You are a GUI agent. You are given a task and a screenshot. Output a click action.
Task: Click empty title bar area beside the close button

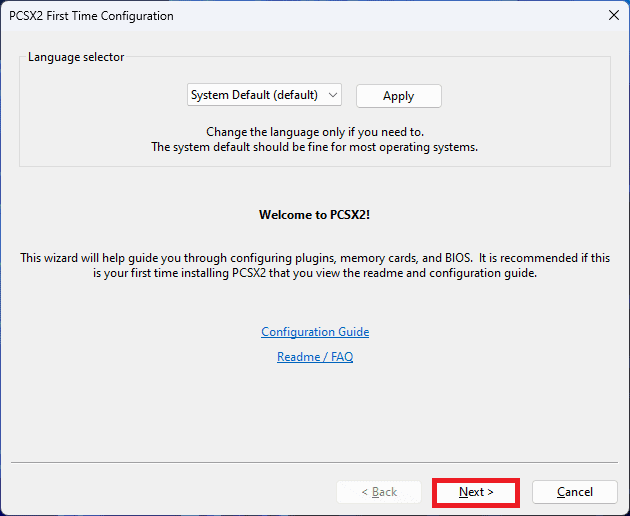click(450, 16)
